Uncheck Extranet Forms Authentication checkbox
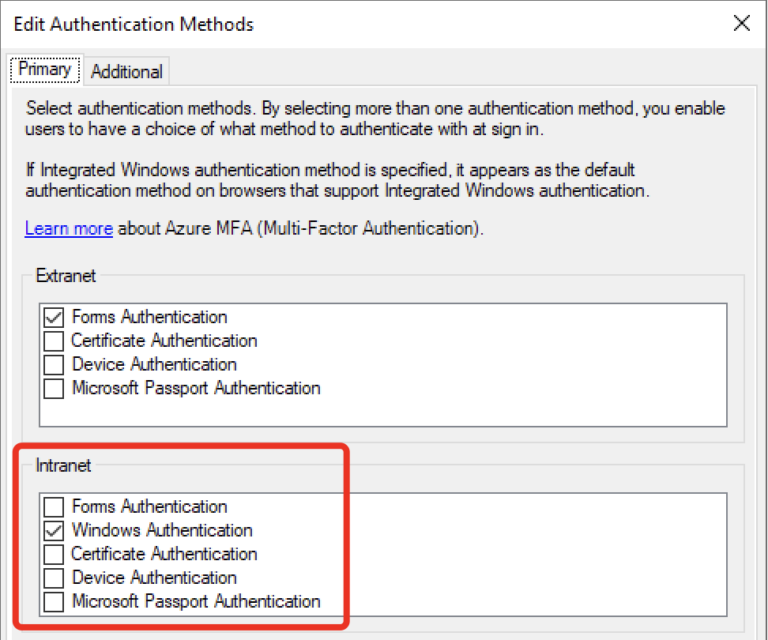Image resolution: width=768 pixels, height=640 pixels. (x=53, y=317)
